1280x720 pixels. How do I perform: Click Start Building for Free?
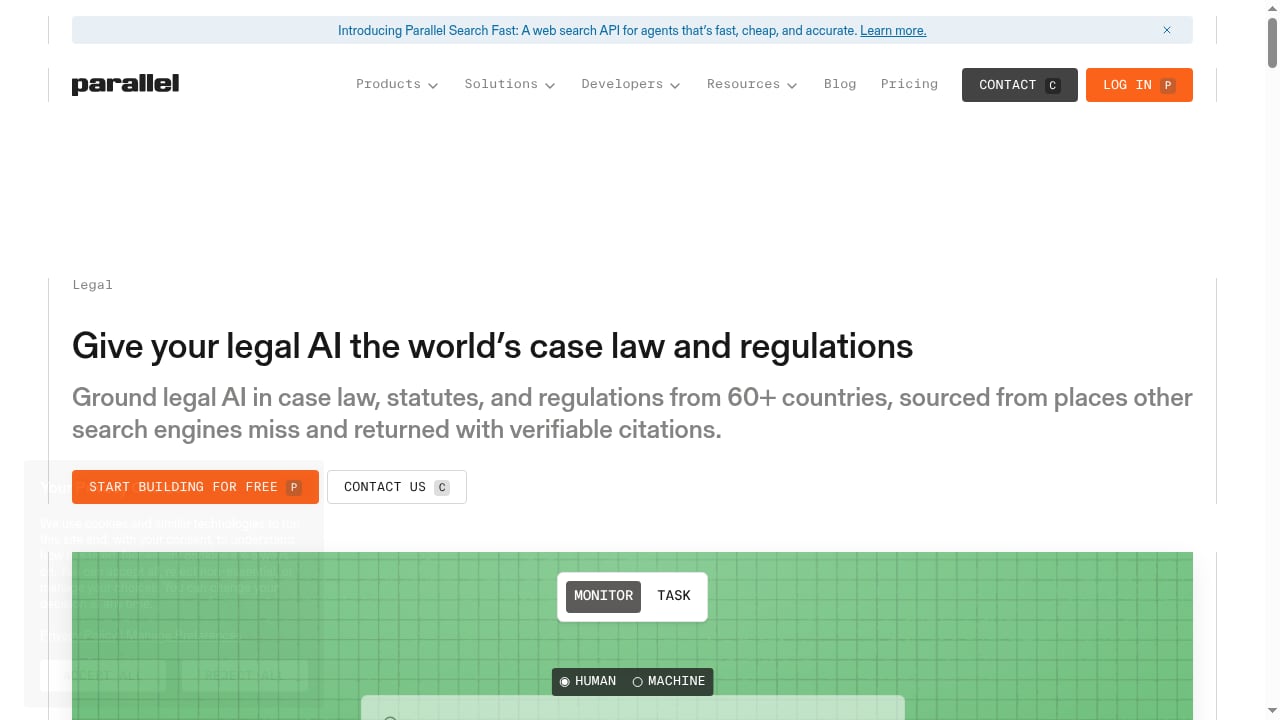[x=195, y=487]
